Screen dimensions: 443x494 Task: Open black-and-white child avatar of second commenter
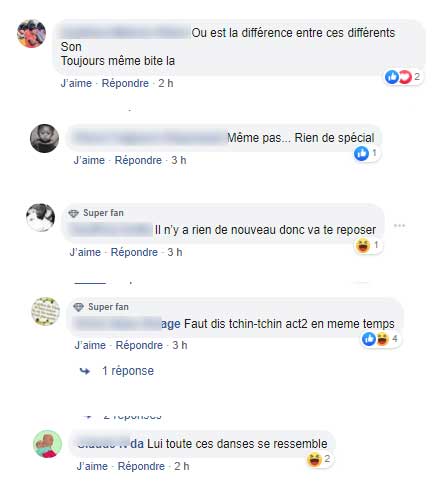[x=44, y=138]
